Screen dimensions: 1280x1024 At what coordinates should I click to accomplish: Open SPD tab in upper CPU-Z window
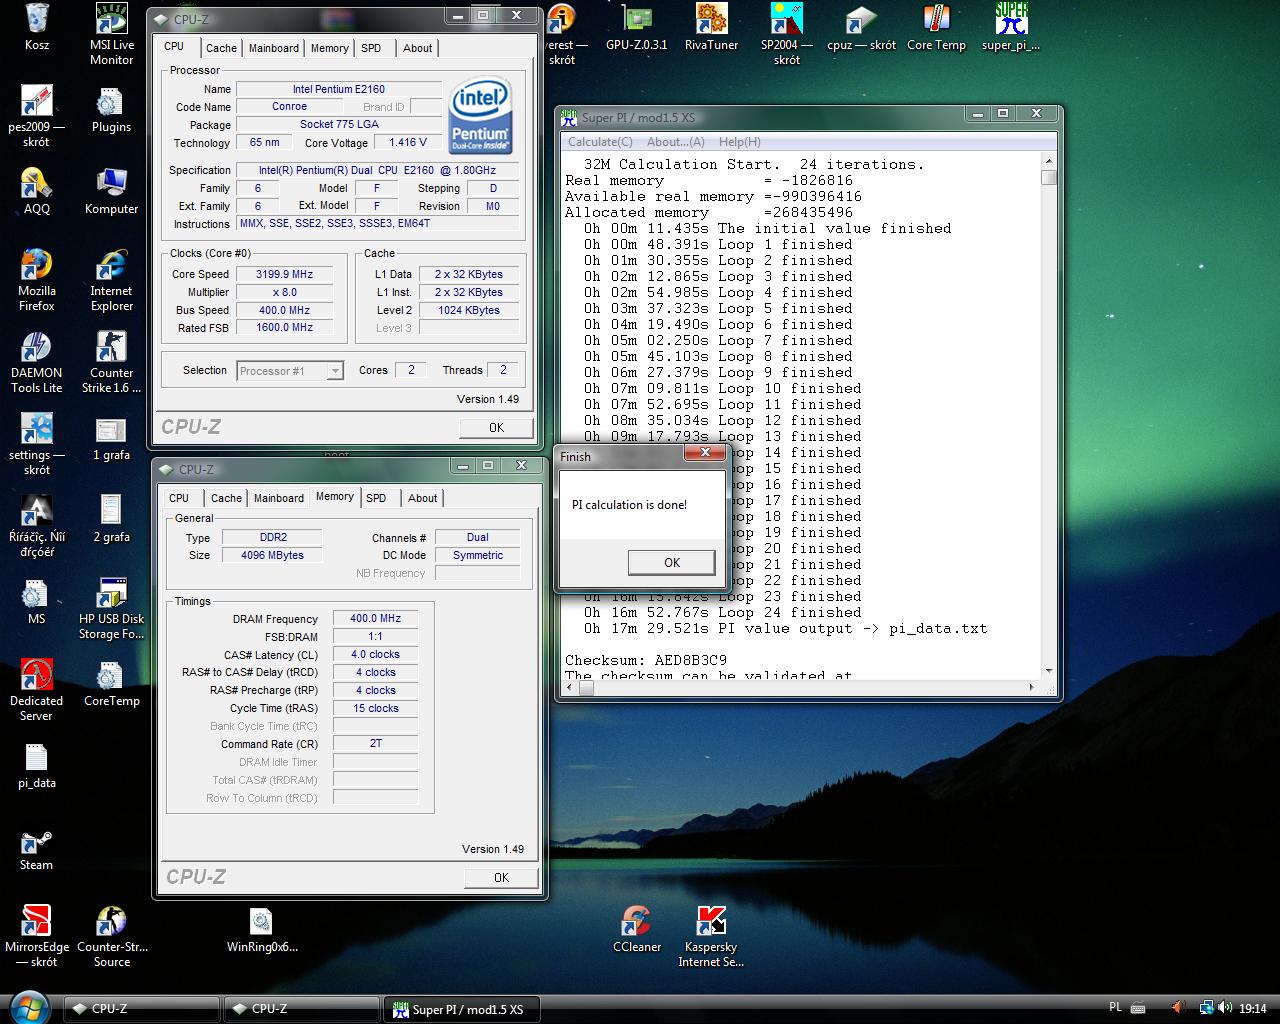tap(371, 48)
